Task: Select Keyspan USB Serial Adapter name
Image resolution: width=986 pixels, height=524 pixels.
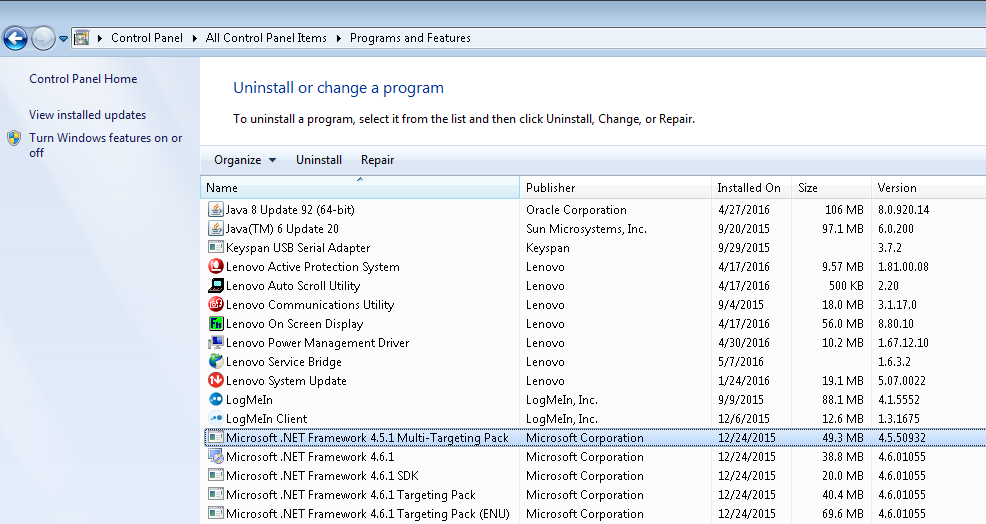Action: (x=297, y=247)
